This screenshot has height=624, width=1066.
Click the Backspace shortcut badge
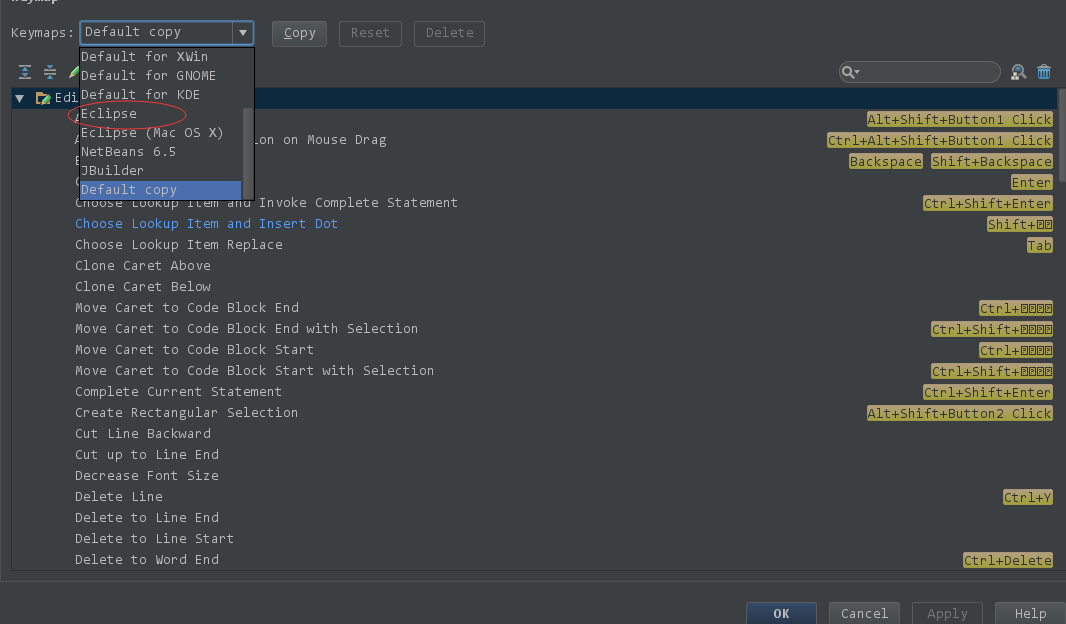point(885,162)
